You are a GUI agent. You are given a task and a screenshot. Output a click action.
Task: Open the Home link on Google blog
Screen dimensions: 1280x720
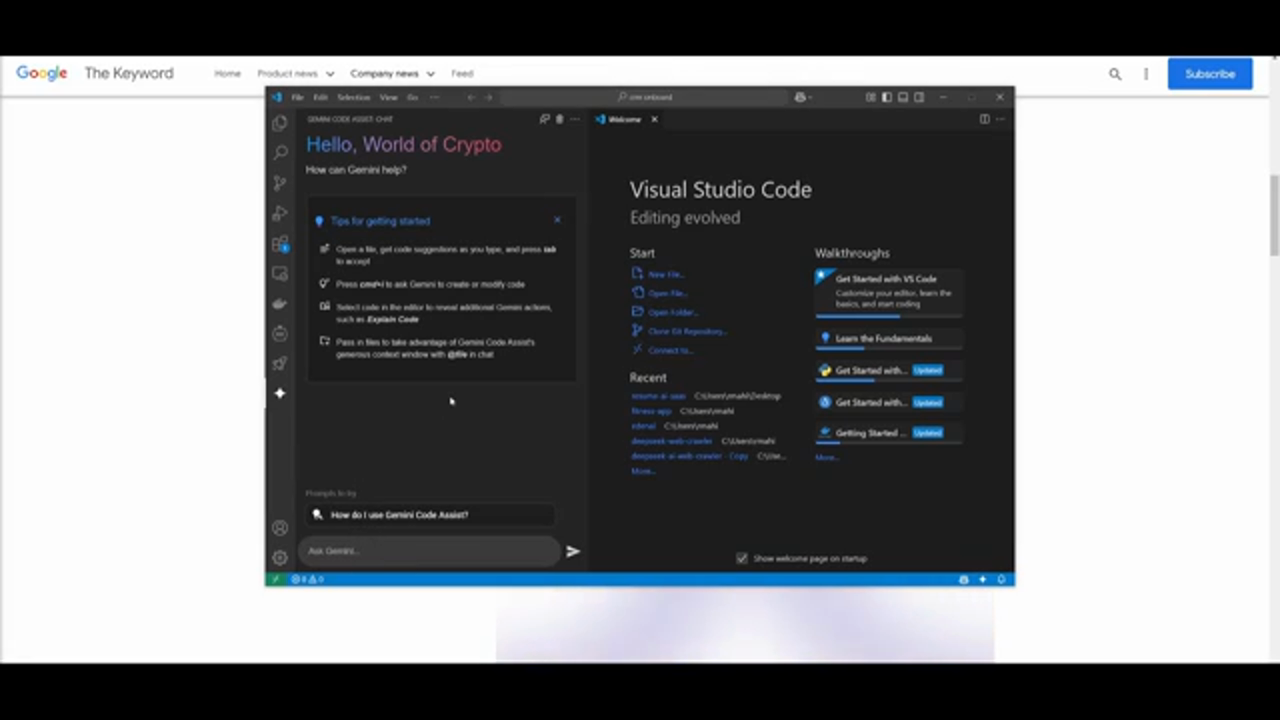click(x=227, y=74)
